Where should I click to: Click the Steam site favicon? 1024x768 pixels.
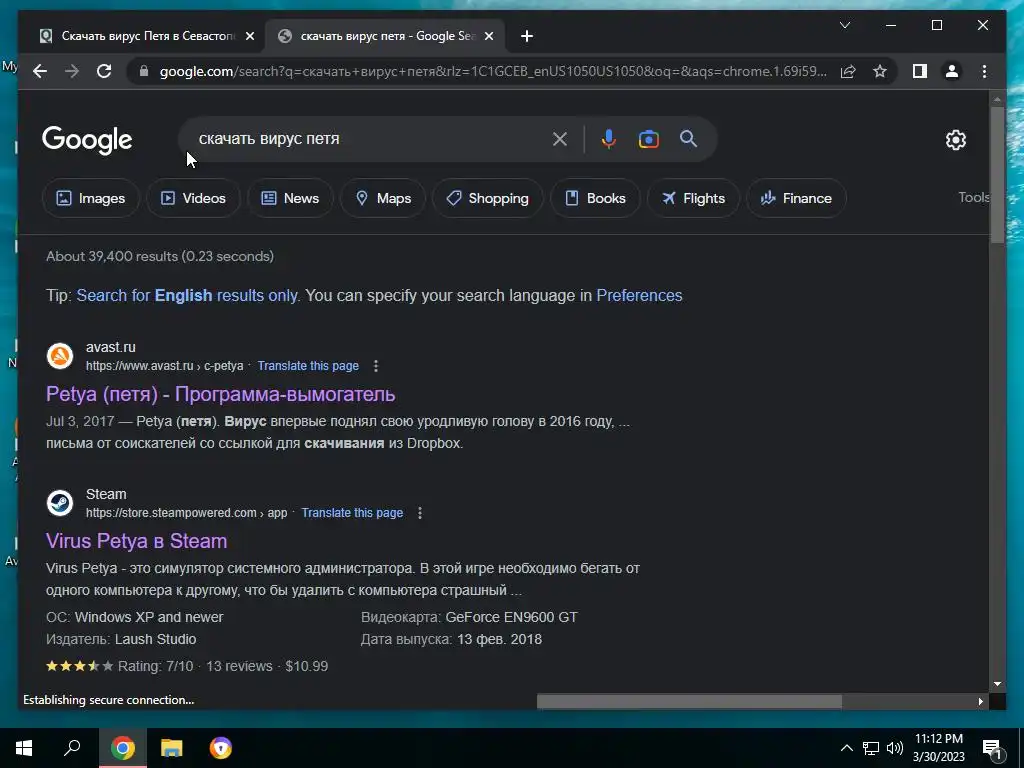pos(60,503)
